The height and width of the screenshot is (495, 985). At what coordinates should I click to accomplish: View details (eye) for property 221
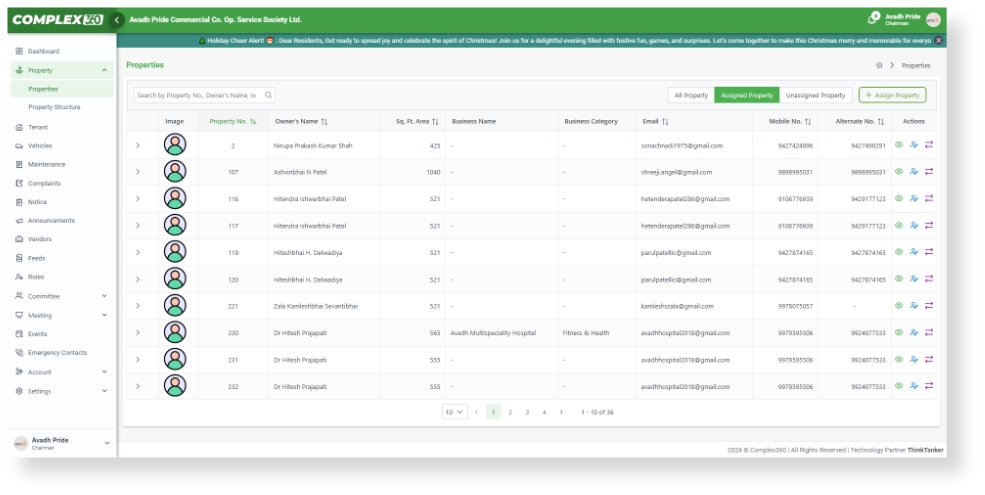click(899, 306)
